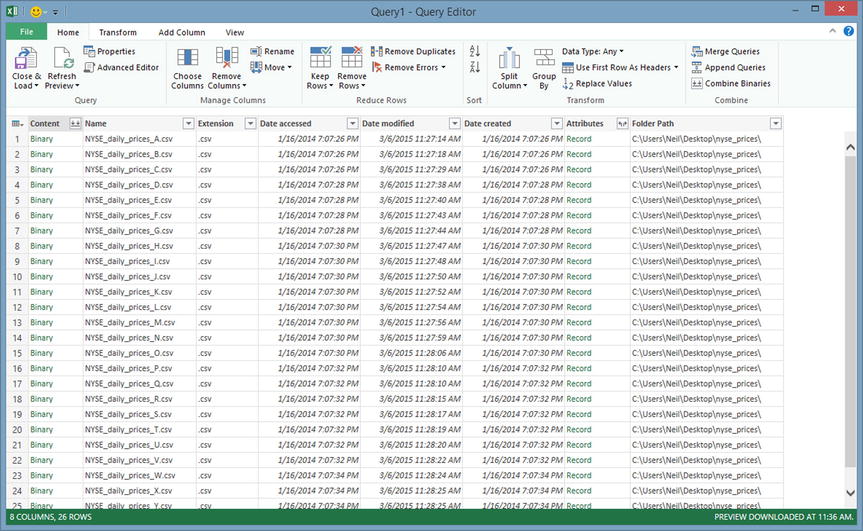Click the Excel icon in title bar
Image resolution: width=863 pixels, height=531 pixels.
coord(12,12)
